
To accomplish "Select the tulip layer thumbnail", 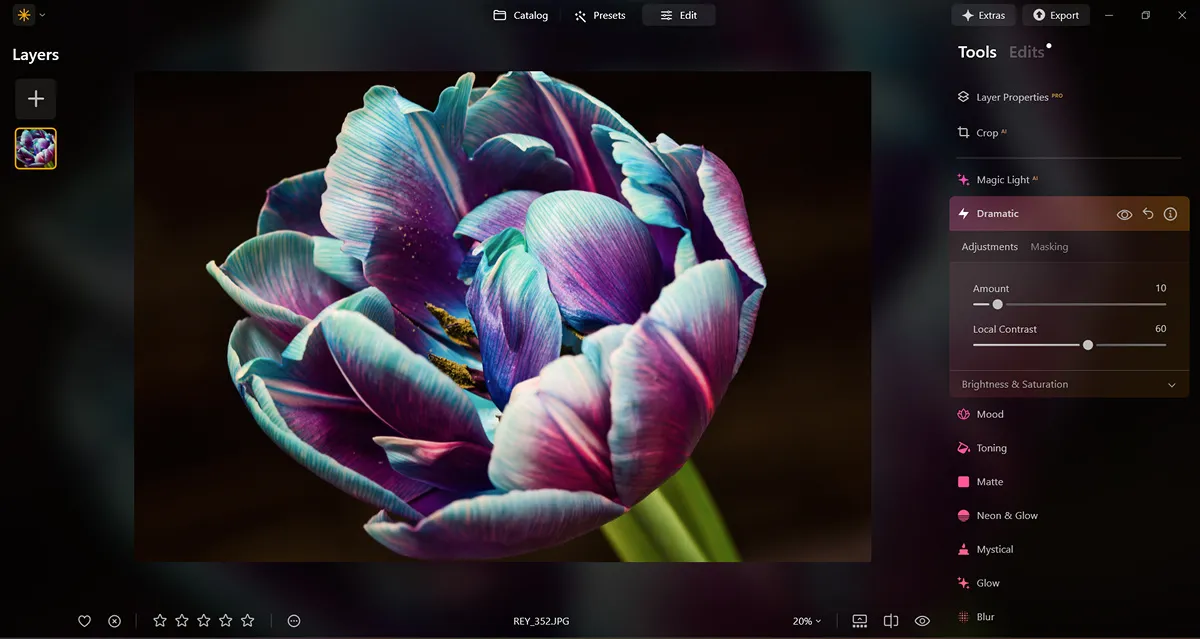I will [x=36, y=149].
